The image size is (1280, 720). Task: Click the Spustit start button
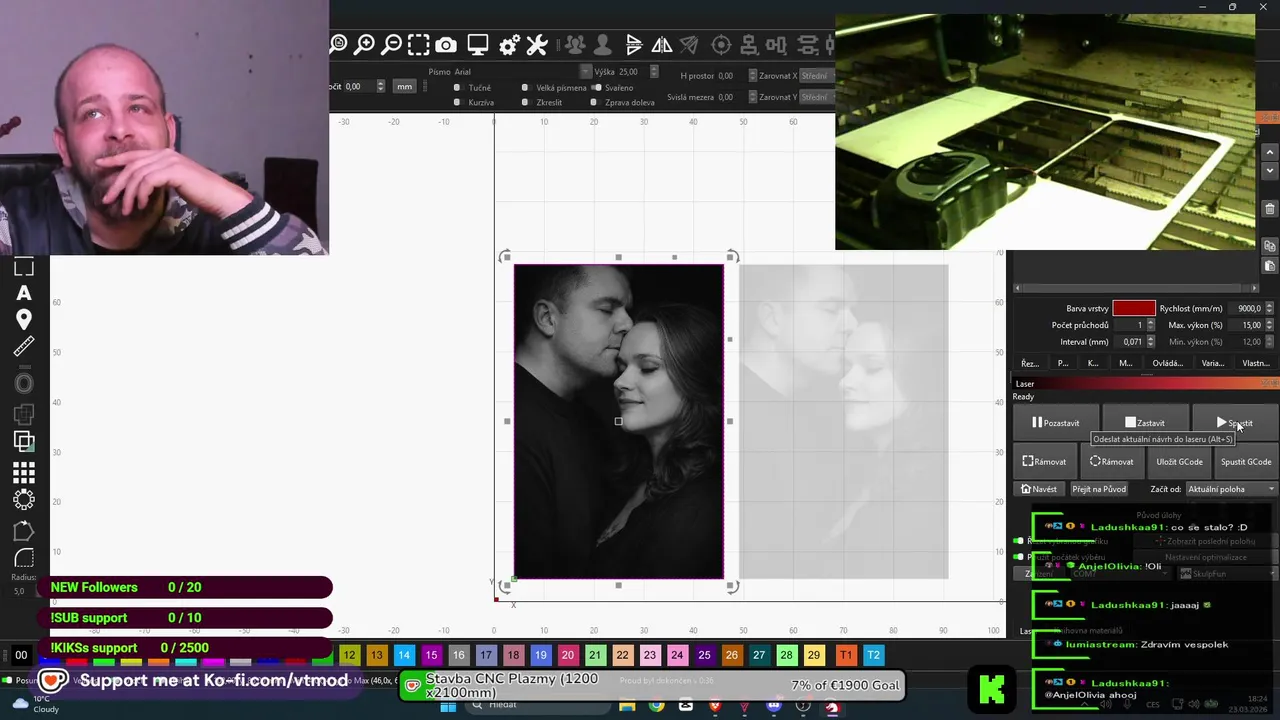pyautogui.click(x=1234, y=423)
